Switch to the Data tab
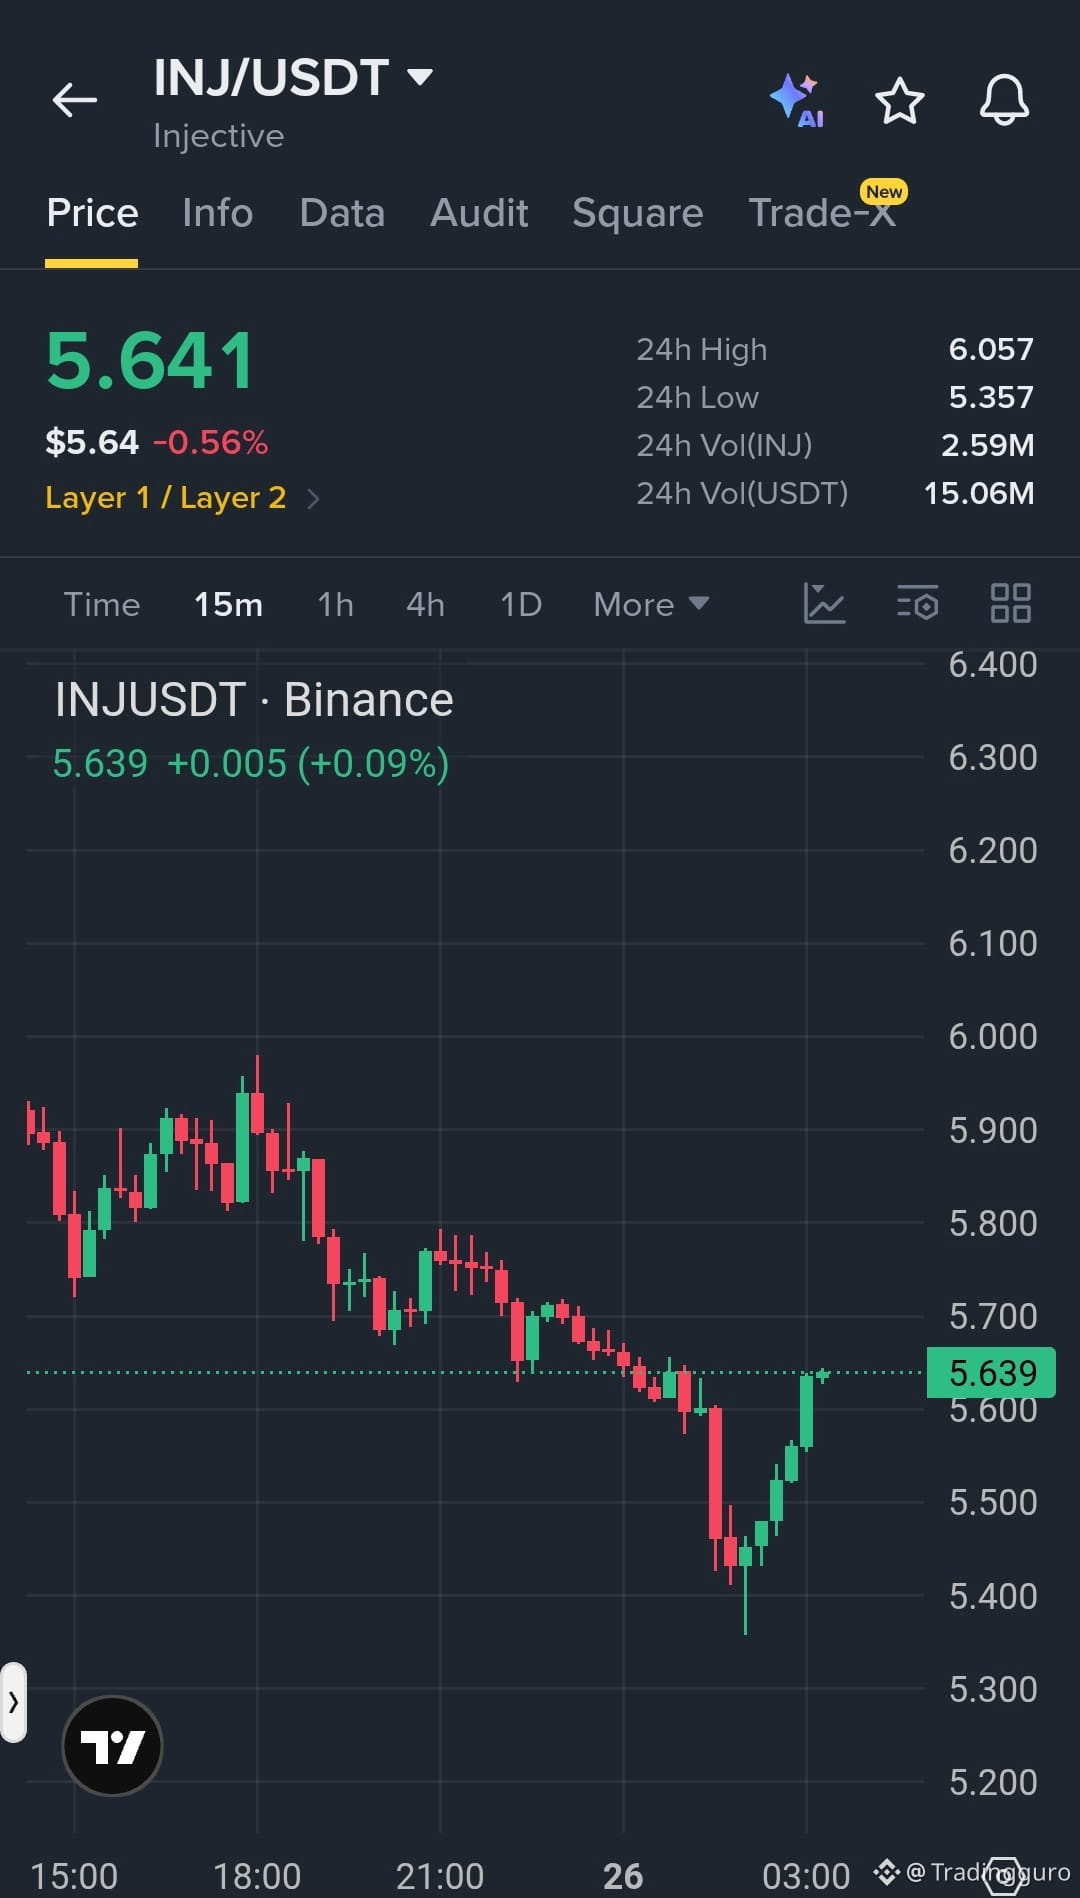 pyautogui.click(x=342, y=213)
